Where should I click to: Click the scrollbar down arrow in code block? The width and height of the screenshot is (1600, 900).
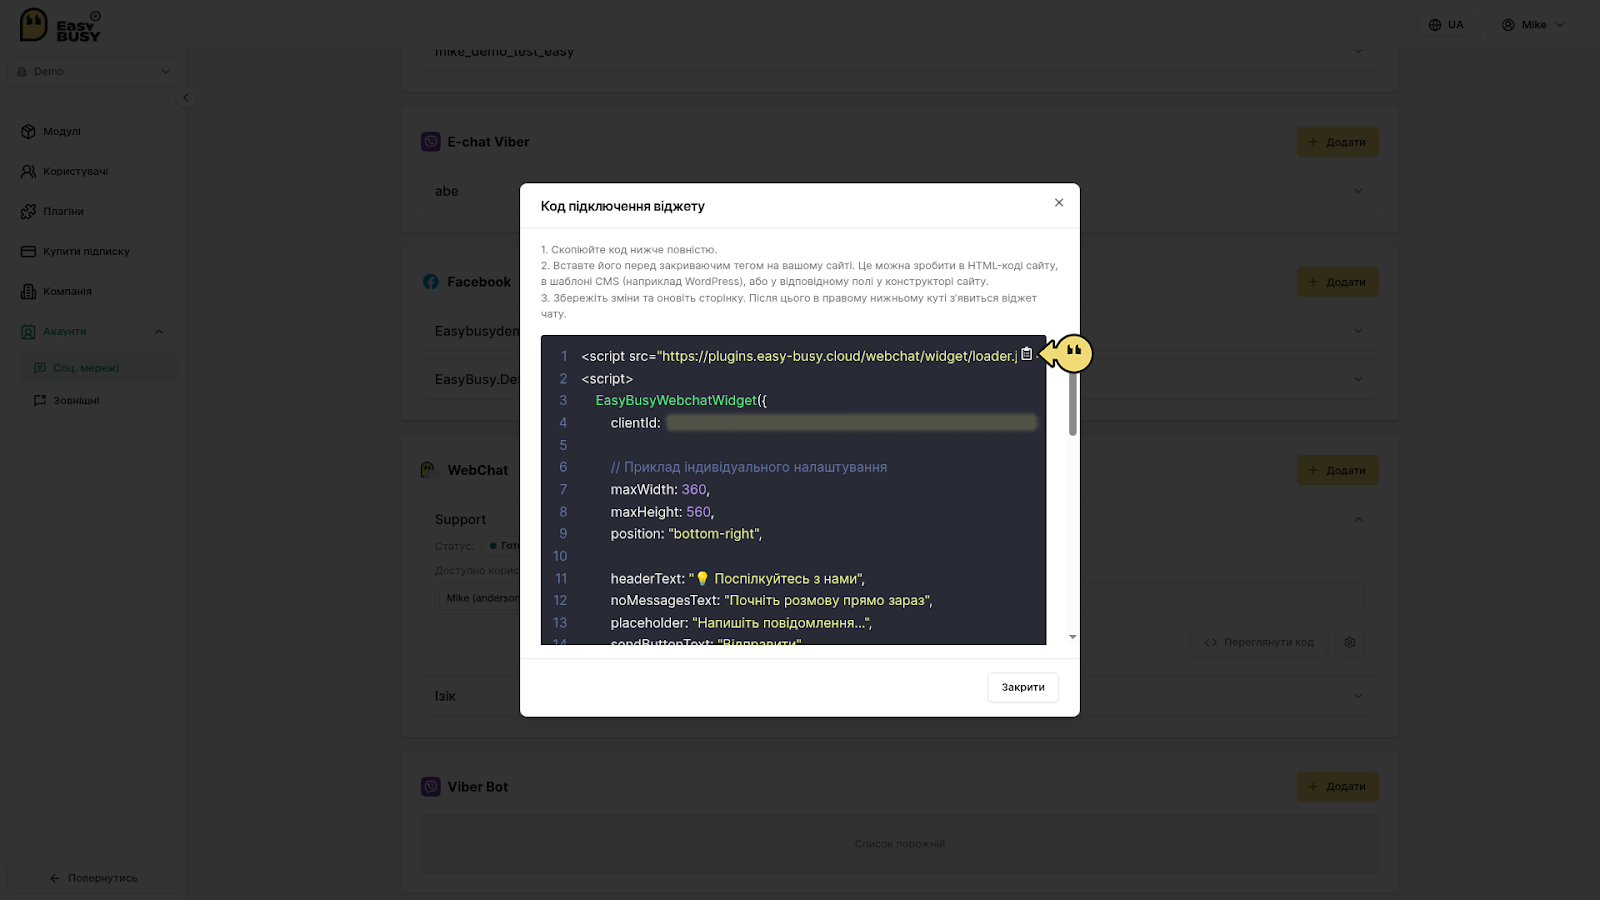point(1072,637)
